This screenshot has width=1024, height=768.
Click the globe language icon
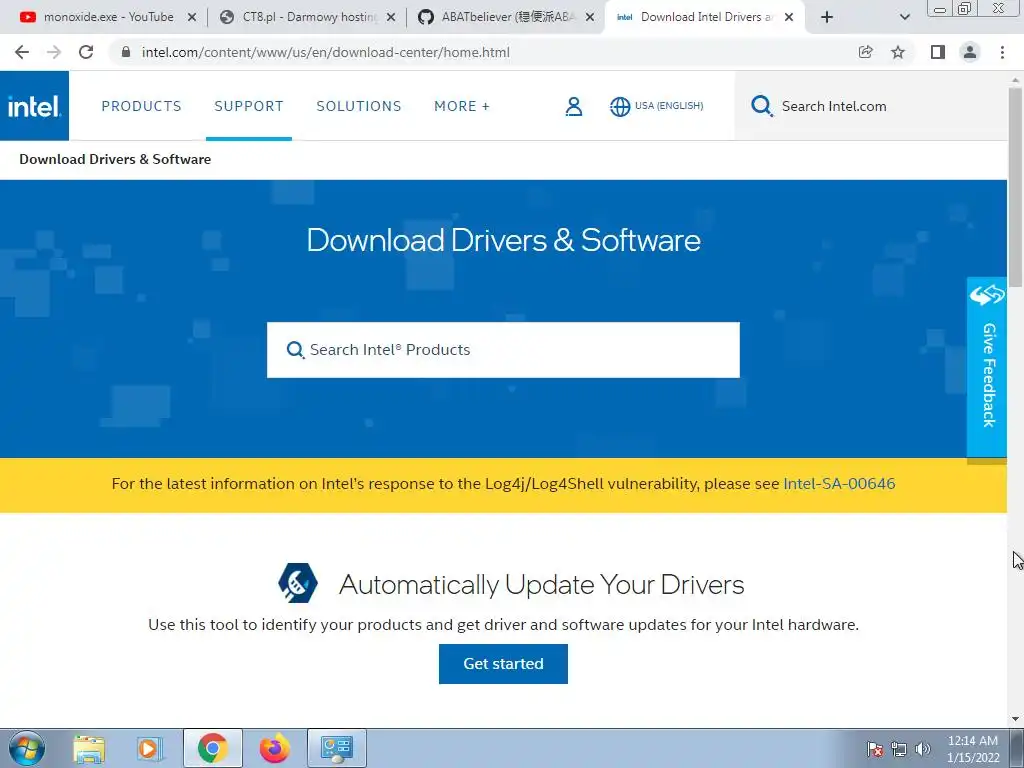620,106
